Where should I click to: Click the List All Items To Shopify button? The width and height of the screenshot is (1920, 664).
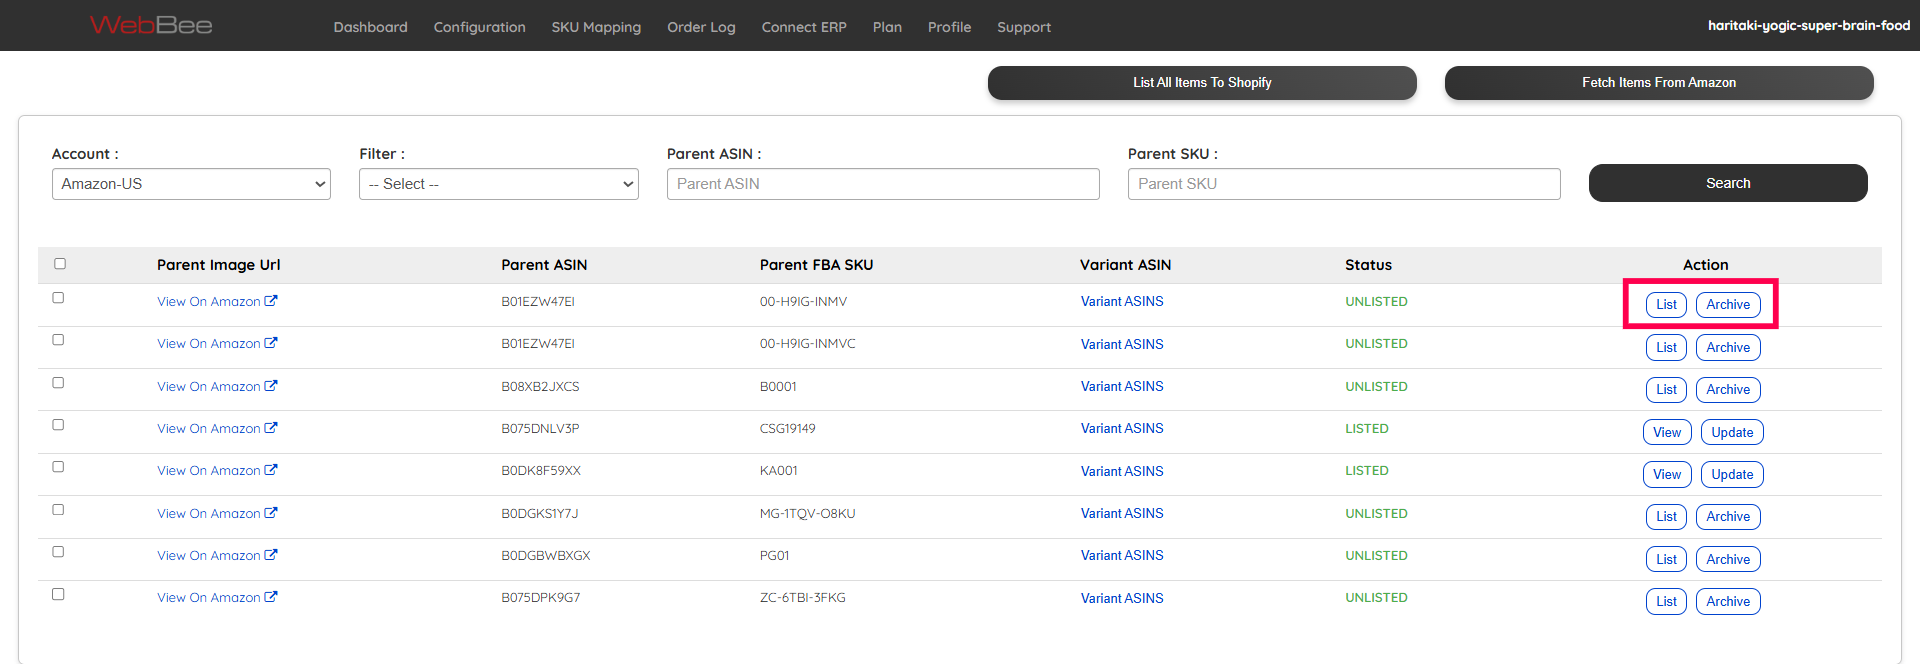point(1202,83)
